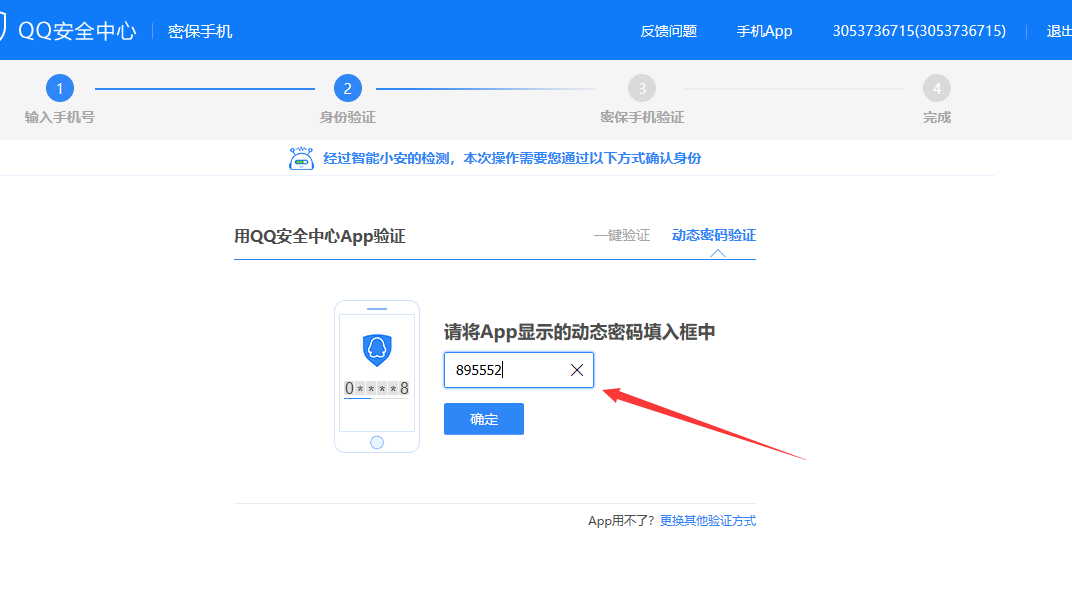Open 更换其他验证方式 link
The image size is (1072, 608).
click(708, 520)
